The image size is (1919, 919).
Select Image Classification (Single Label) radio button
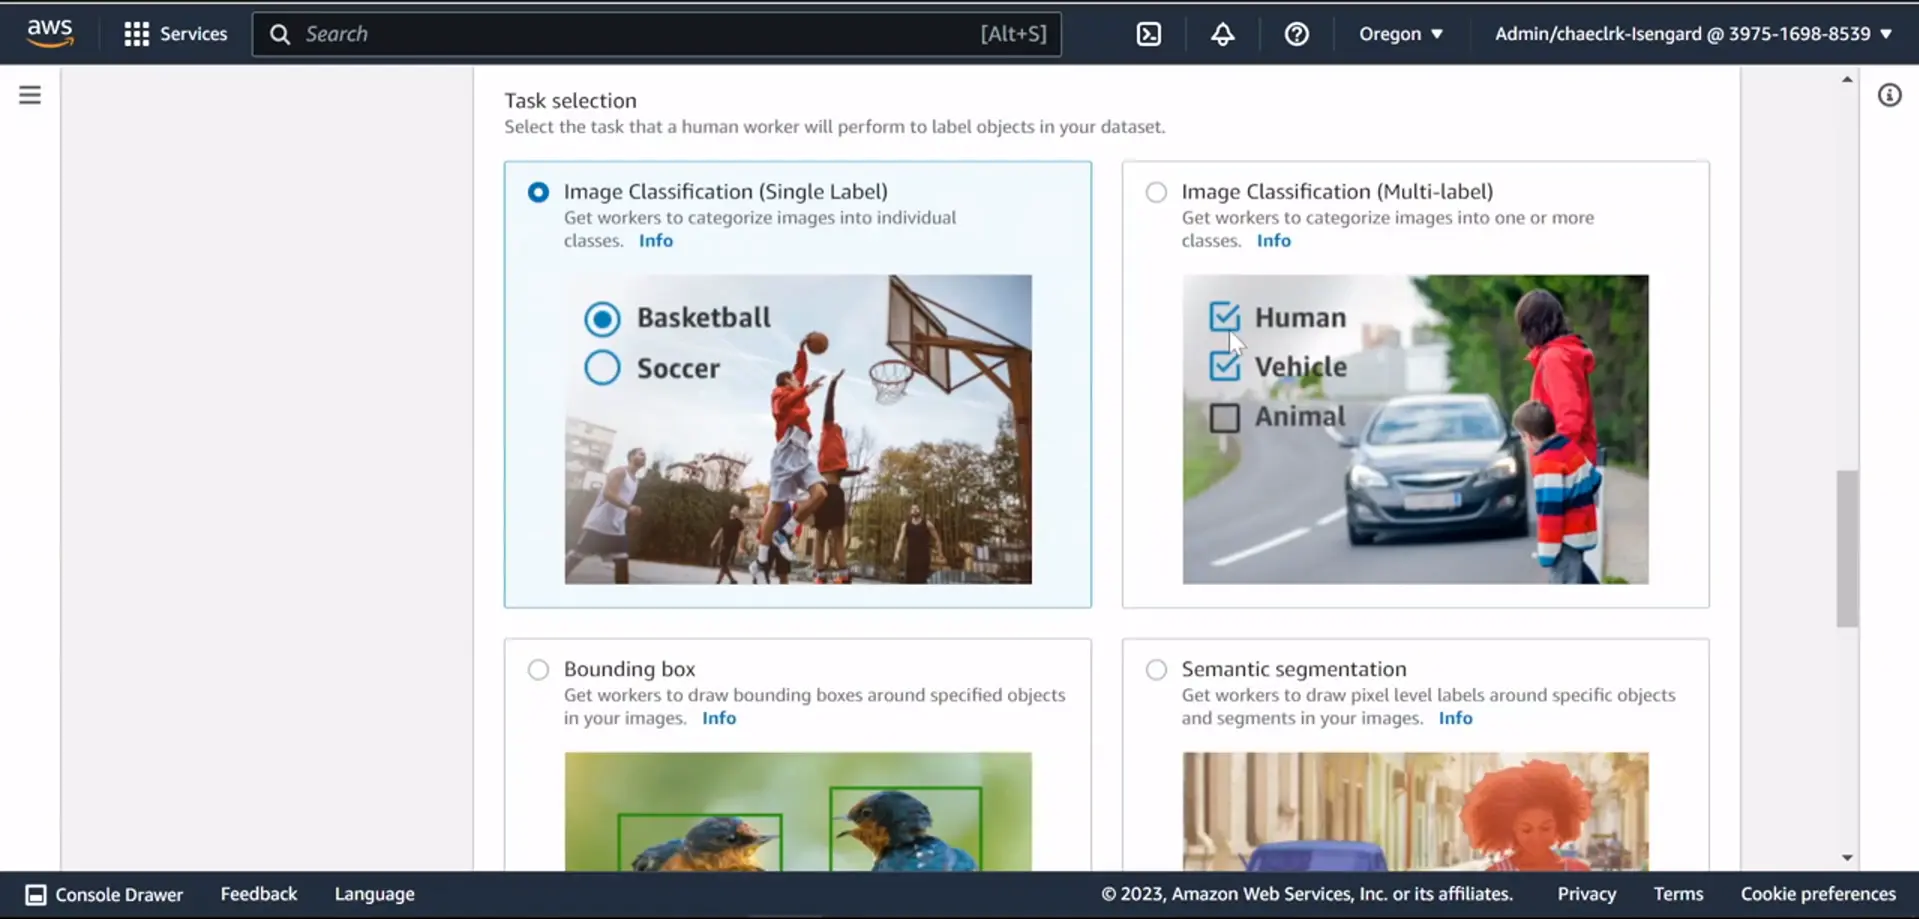(x=538, y=192)
